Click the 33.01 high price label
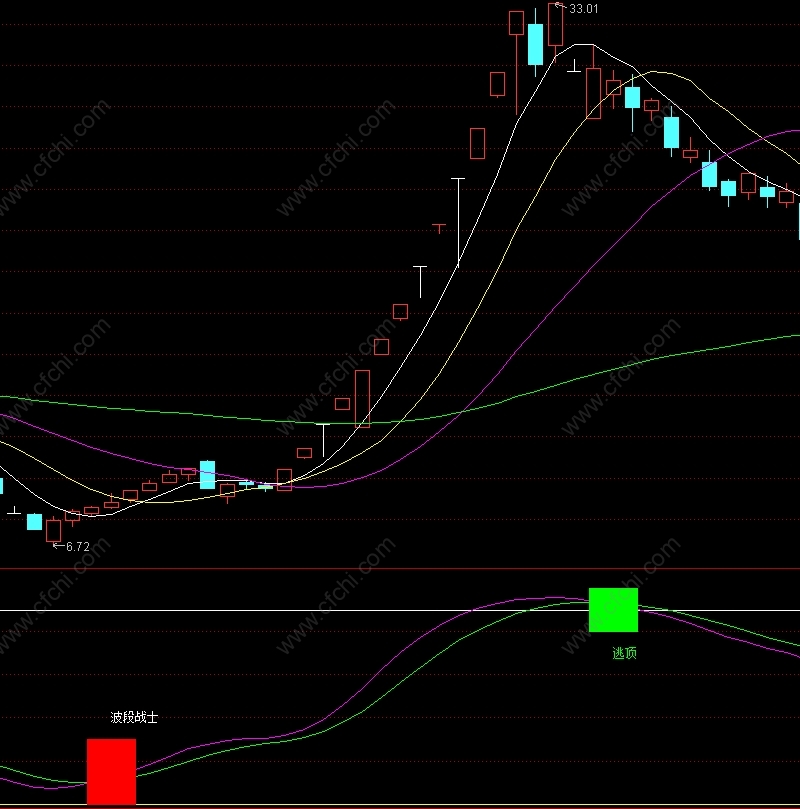Viewport: 800px width, 809px height. (x=583, y=9)
